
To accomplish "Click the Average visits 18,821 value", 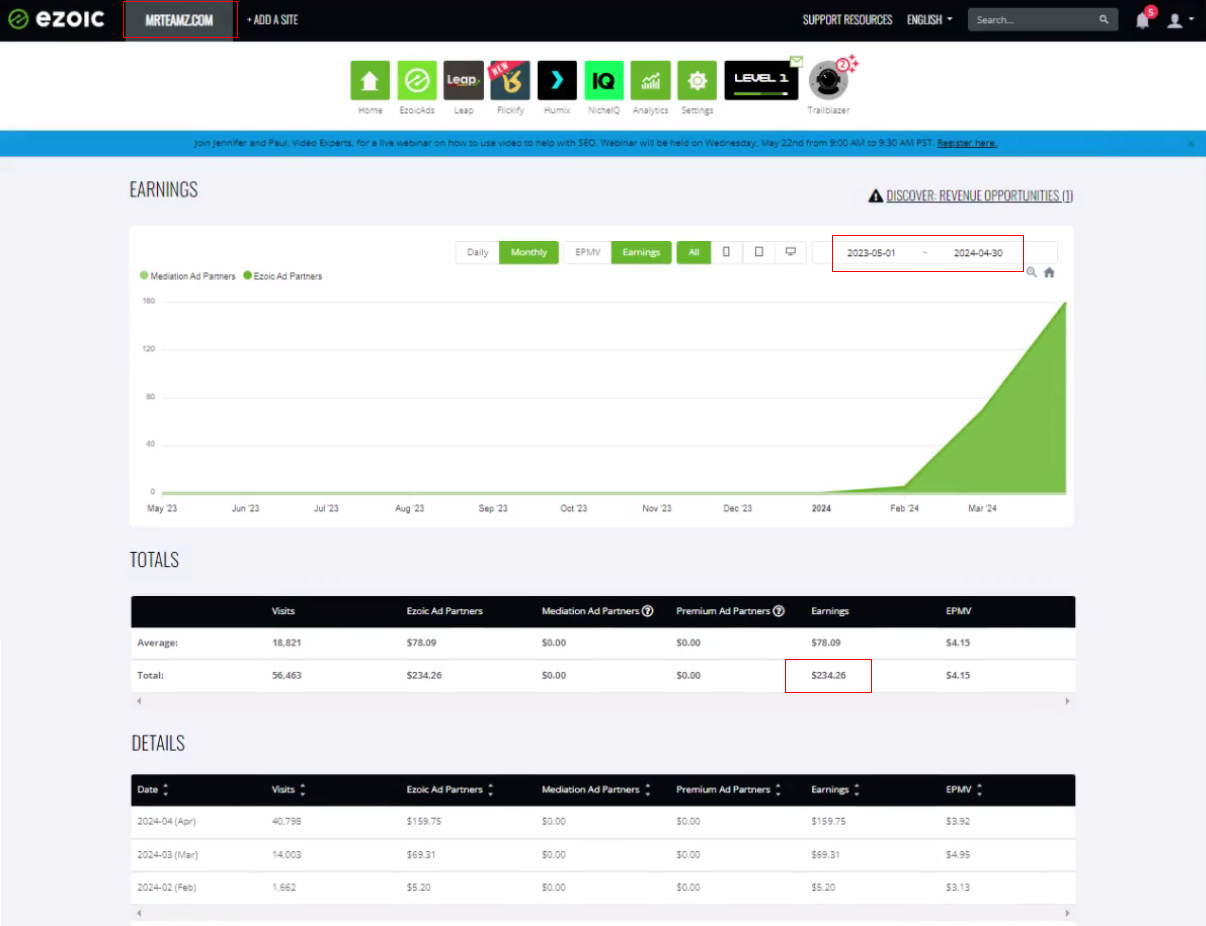I will point(286,643).
